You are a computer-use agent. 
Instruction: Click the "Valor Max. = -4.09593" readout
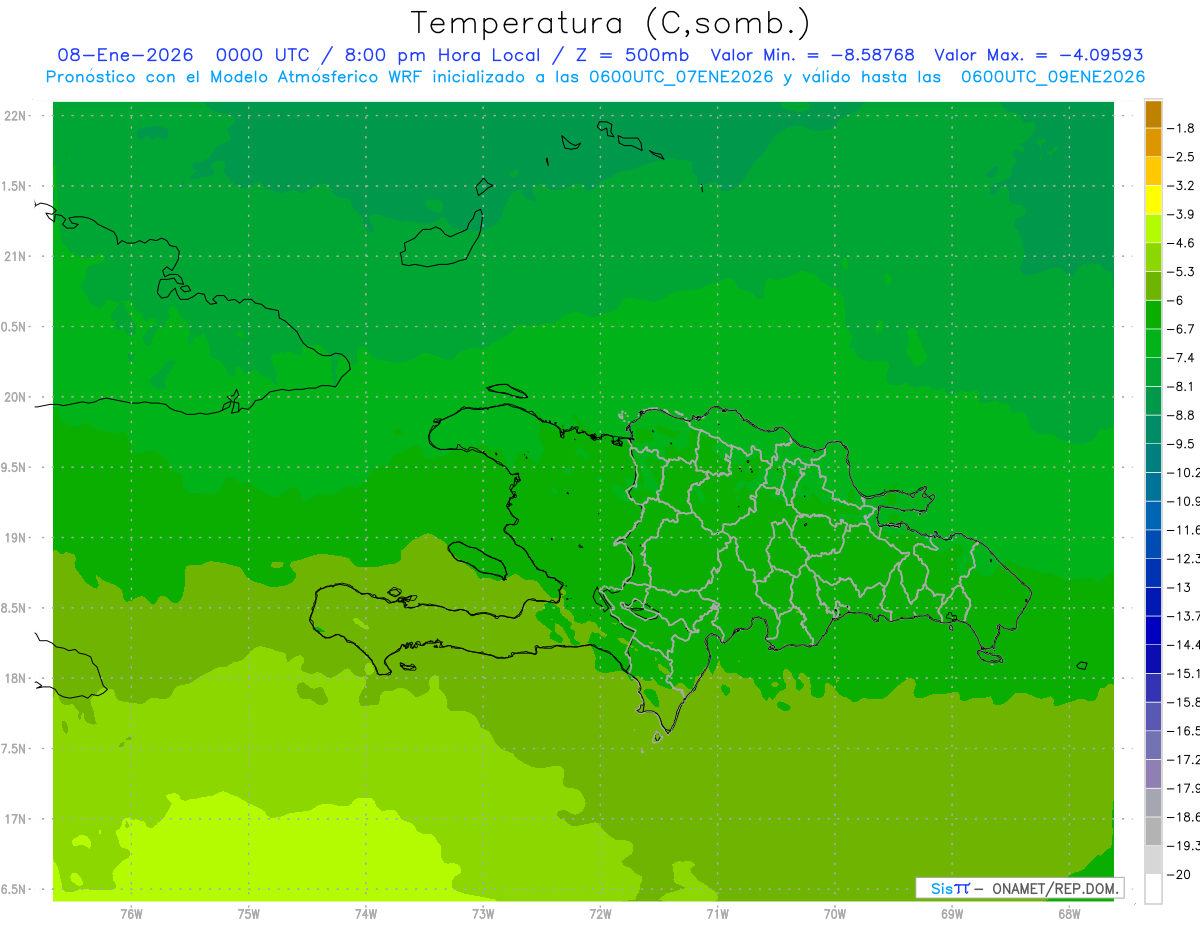(1039, 56)
